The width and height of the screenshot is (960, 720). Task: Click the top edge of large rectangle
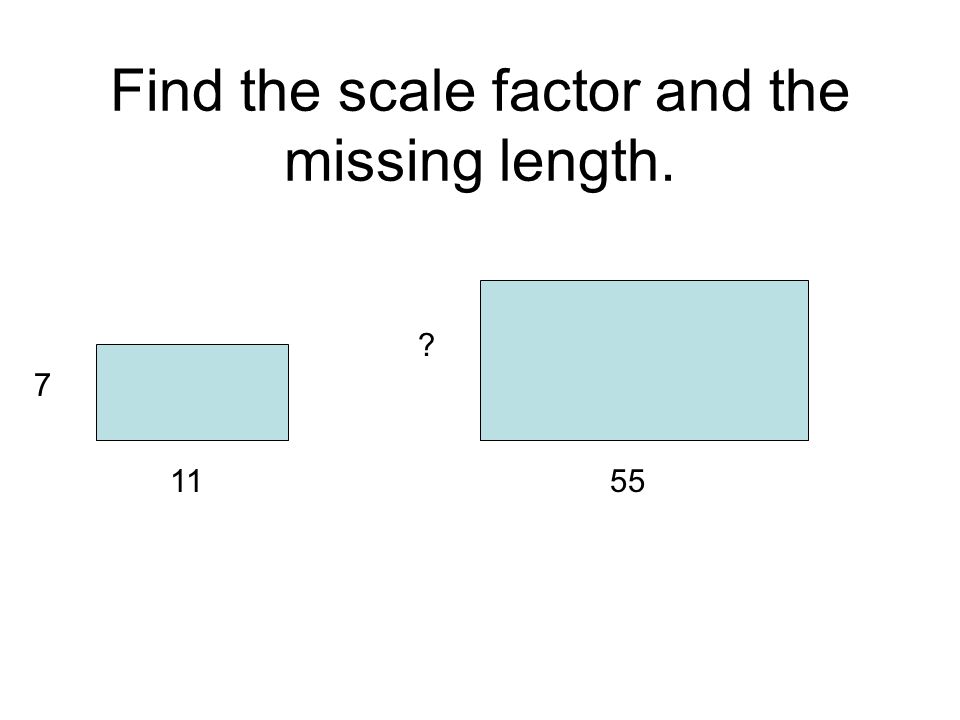click(x=644, y=281)
